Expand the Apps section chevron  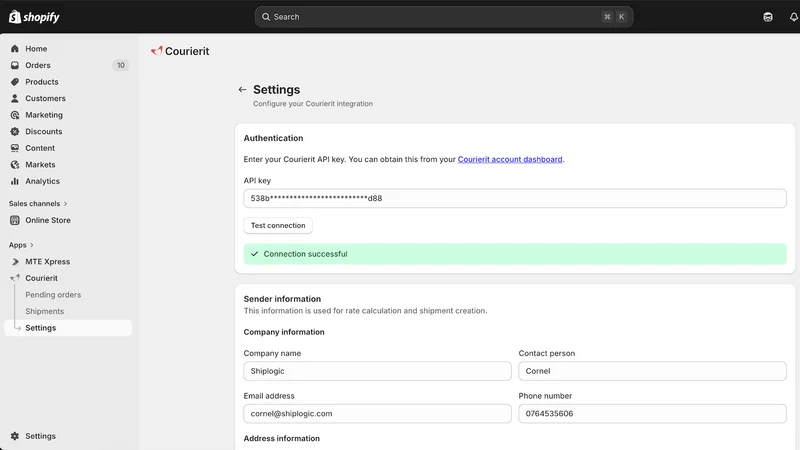32,245
